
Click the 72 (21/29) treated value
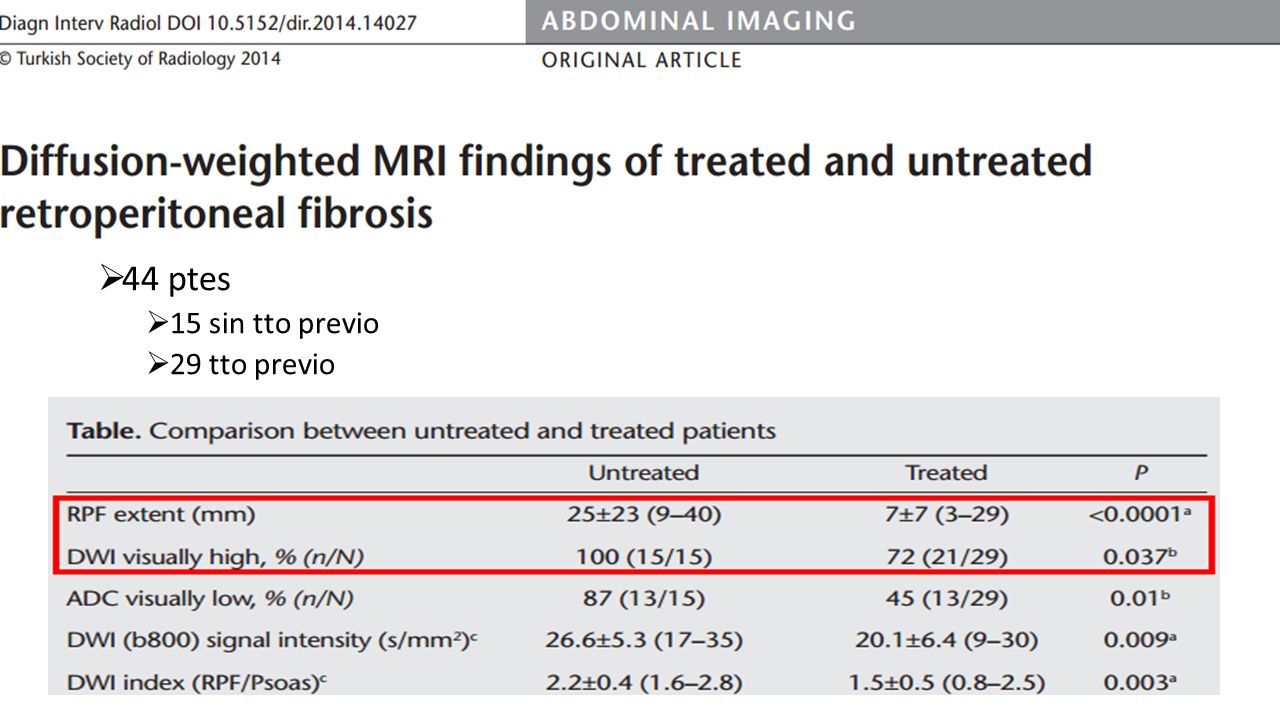click(946, 557)
